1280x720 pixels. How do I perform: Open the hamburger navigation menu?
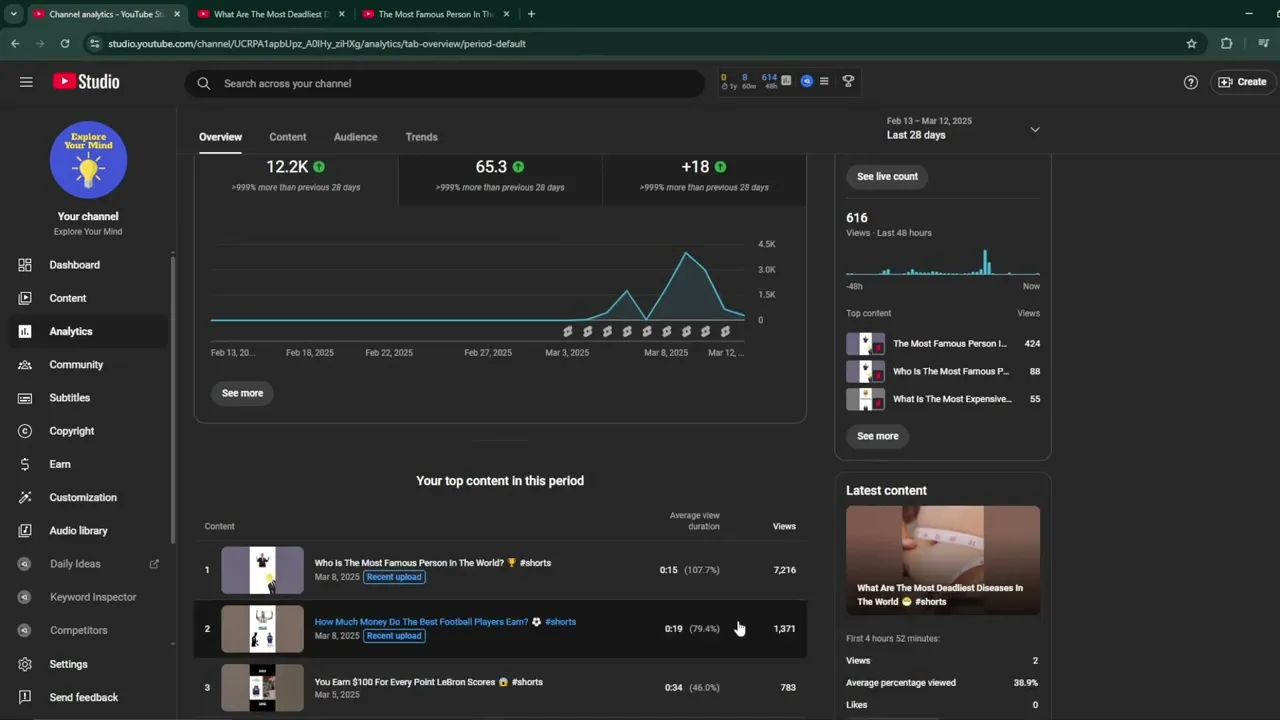26,82
